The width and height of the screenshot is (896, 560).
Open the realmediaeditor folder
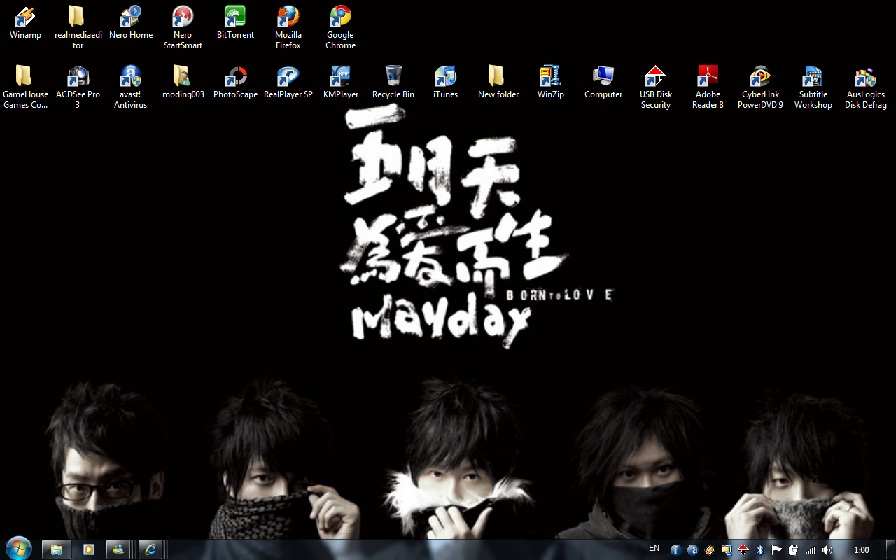78,27
